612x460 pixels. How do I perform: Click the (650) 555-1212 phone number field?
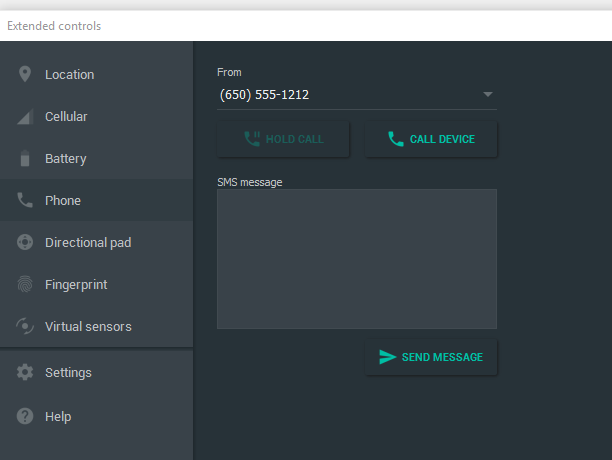click(357, 94)
